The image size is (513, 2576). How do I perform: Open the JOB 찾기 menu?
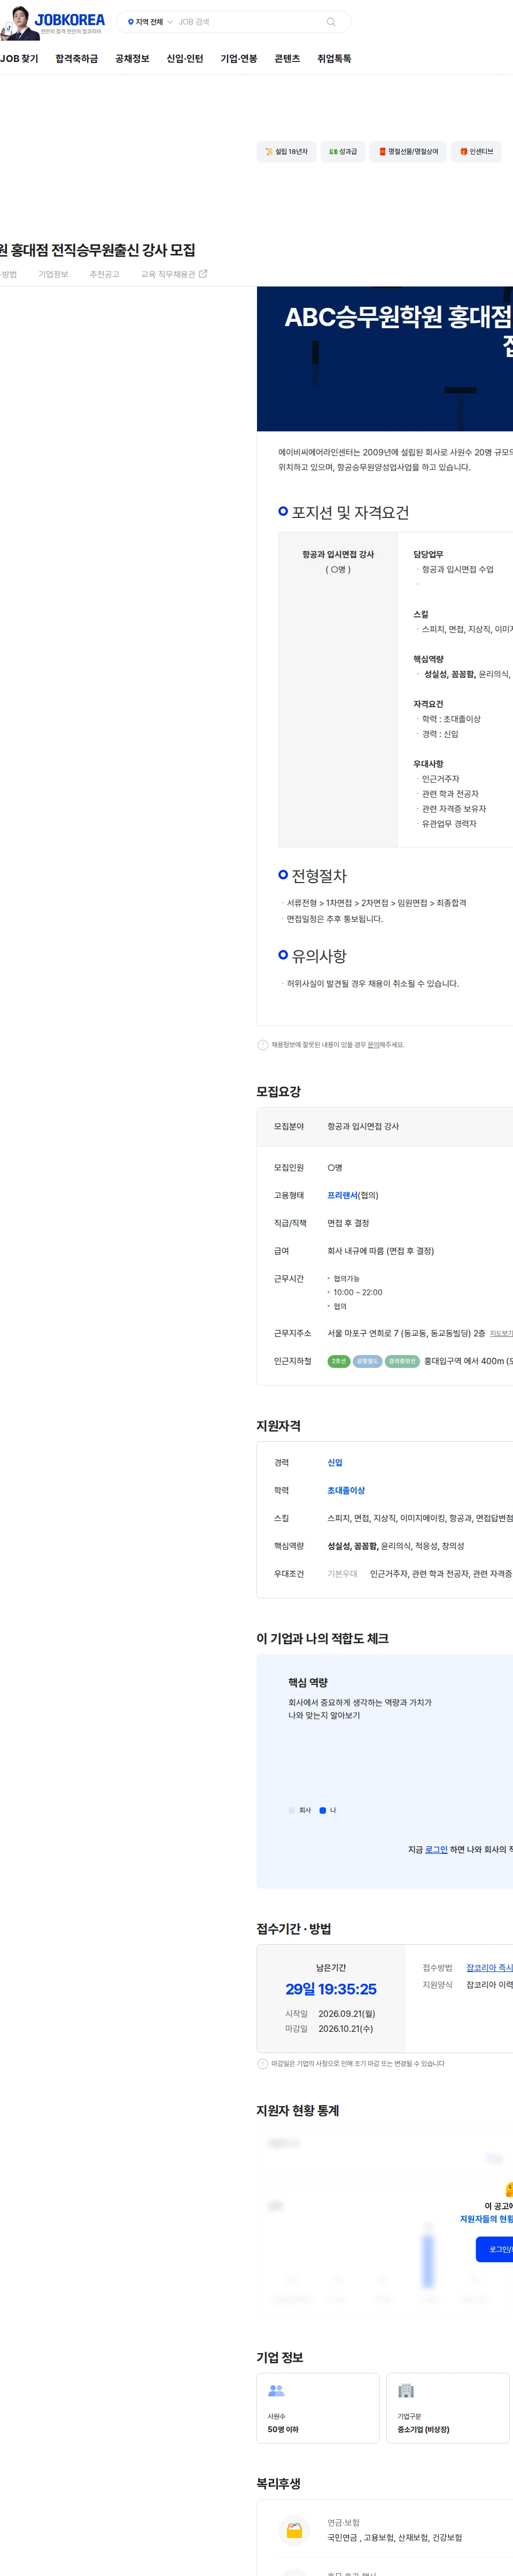(x=19, y=59)
